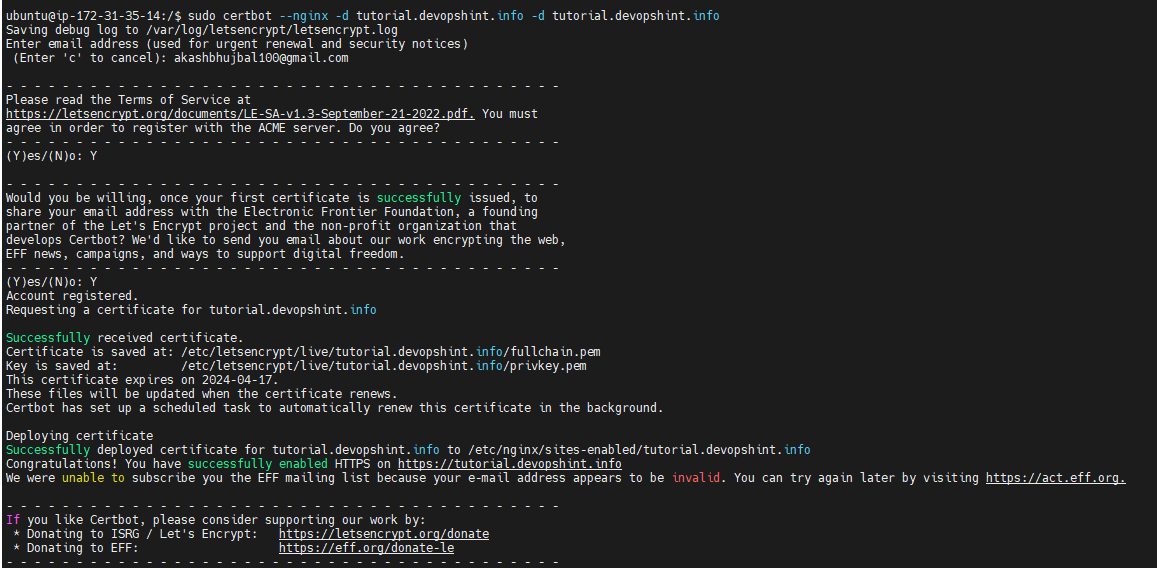
Task: Click the 'Congratulations!' text
Action: pyautogui.click(x=62, y=464)
